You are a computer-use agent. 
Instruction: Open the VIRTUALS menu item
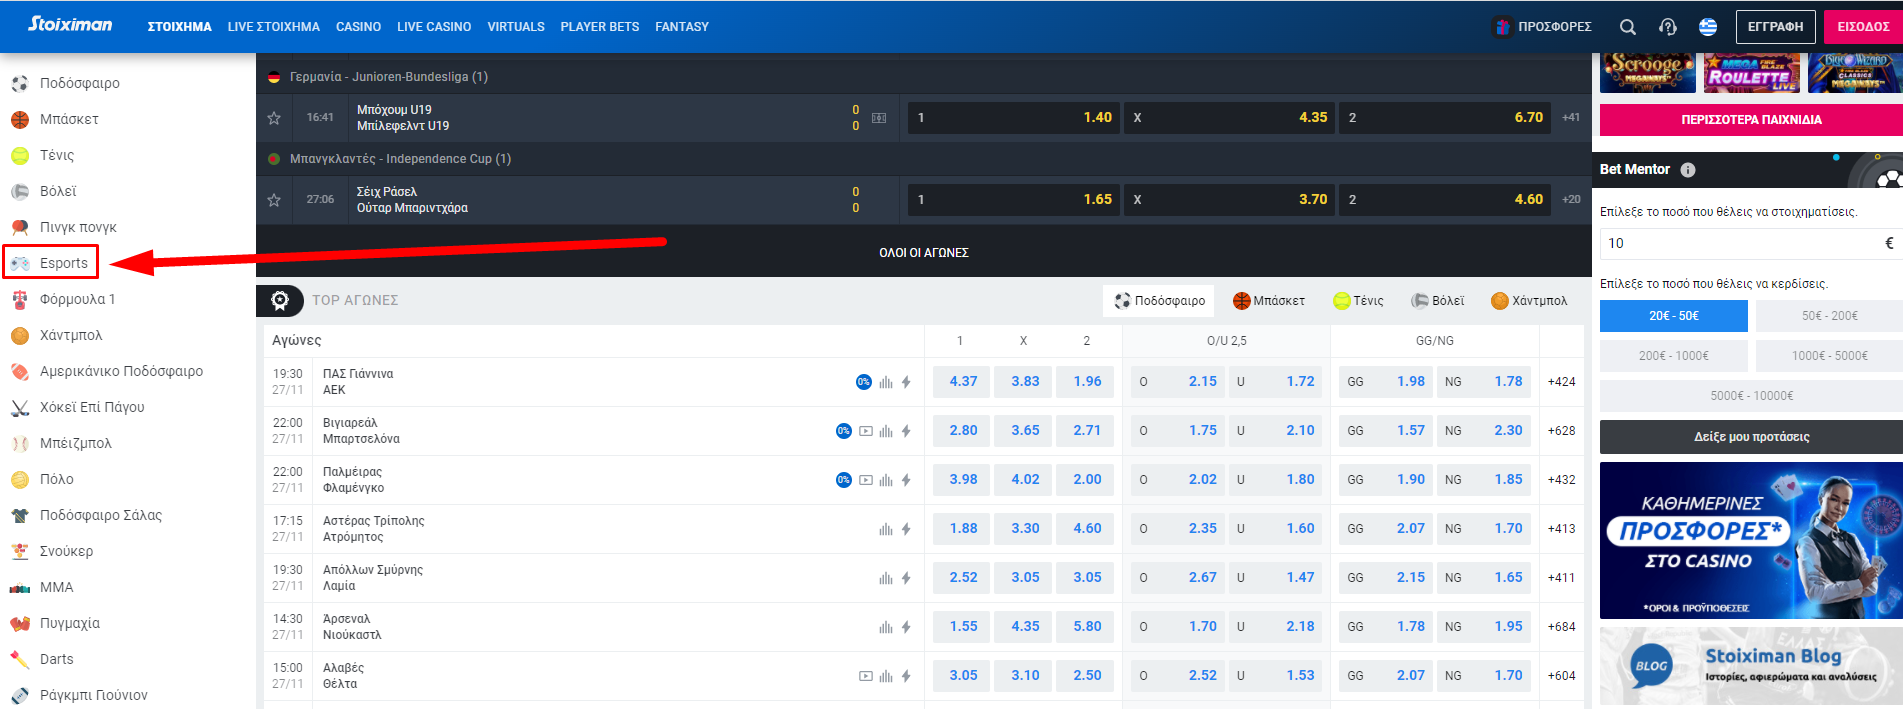(516, 27)
